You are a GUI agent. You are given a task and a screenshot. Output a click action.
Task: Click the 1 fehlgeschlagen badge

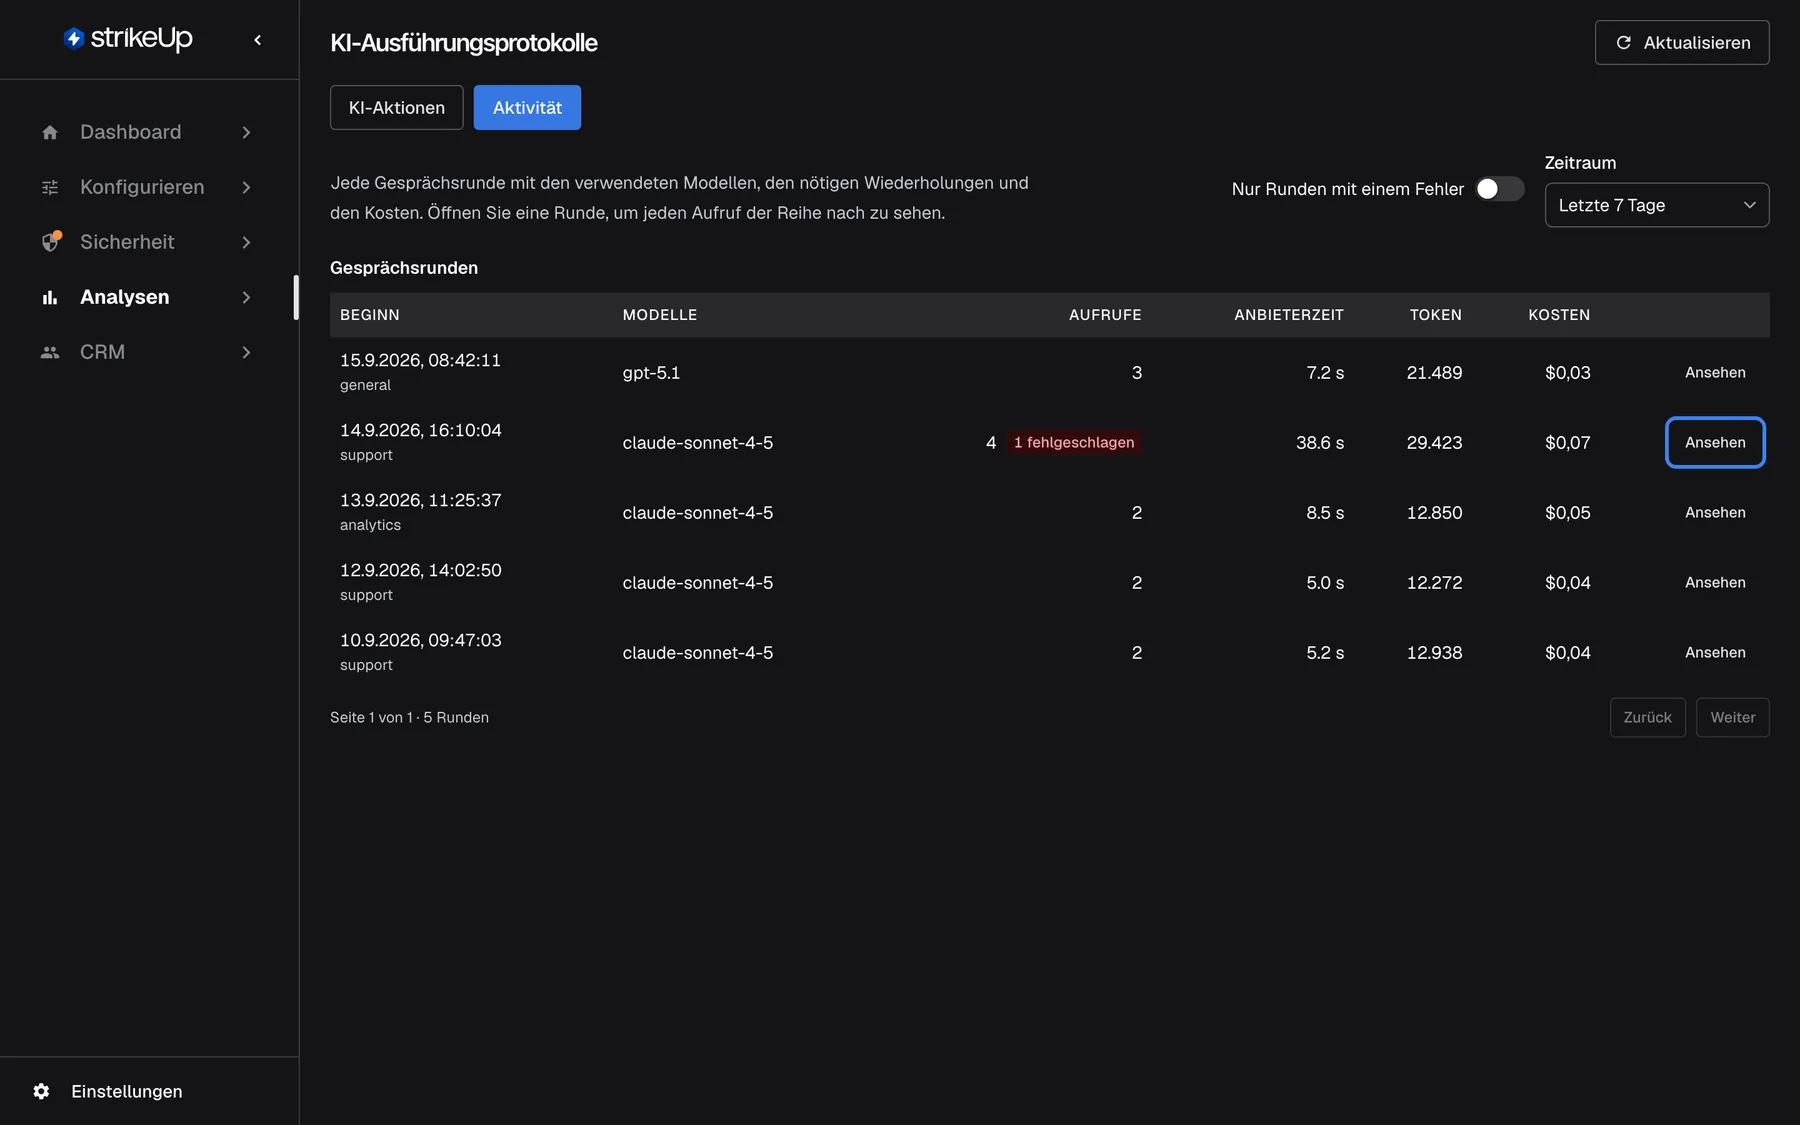[1074, 442]
